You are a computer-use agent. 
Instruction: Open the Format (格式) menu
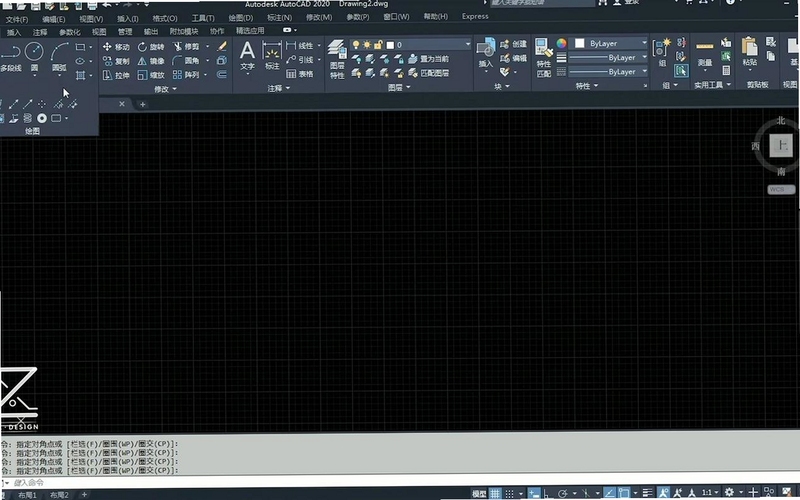tap(165, 18)
